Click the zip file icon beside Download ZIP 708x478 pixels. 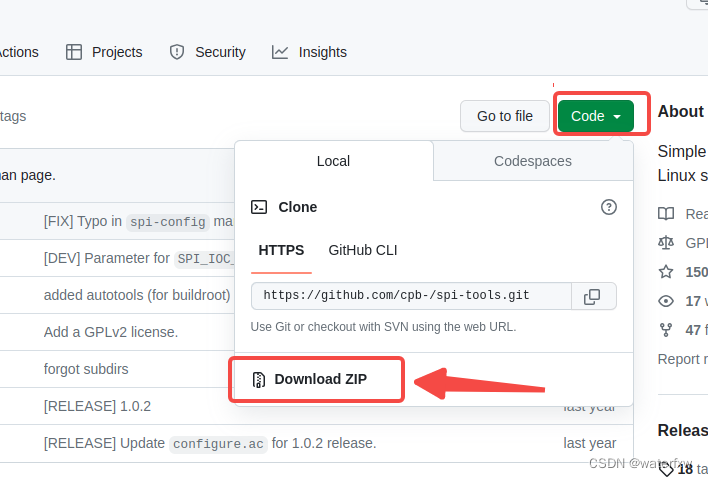[x=259, y=380]
